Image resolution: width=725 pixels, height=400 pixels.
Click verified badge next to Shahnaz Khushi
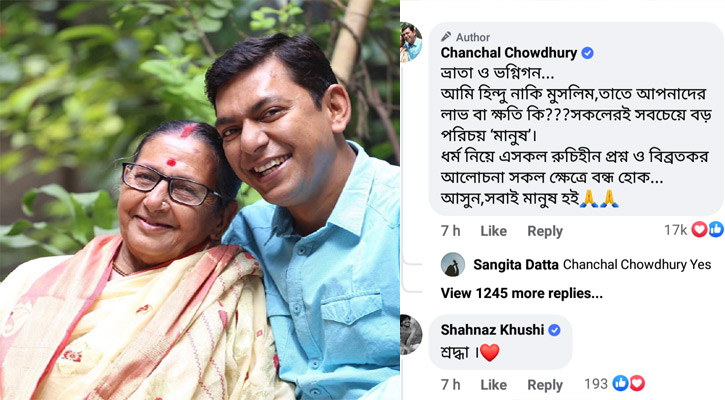coord(555,329)
